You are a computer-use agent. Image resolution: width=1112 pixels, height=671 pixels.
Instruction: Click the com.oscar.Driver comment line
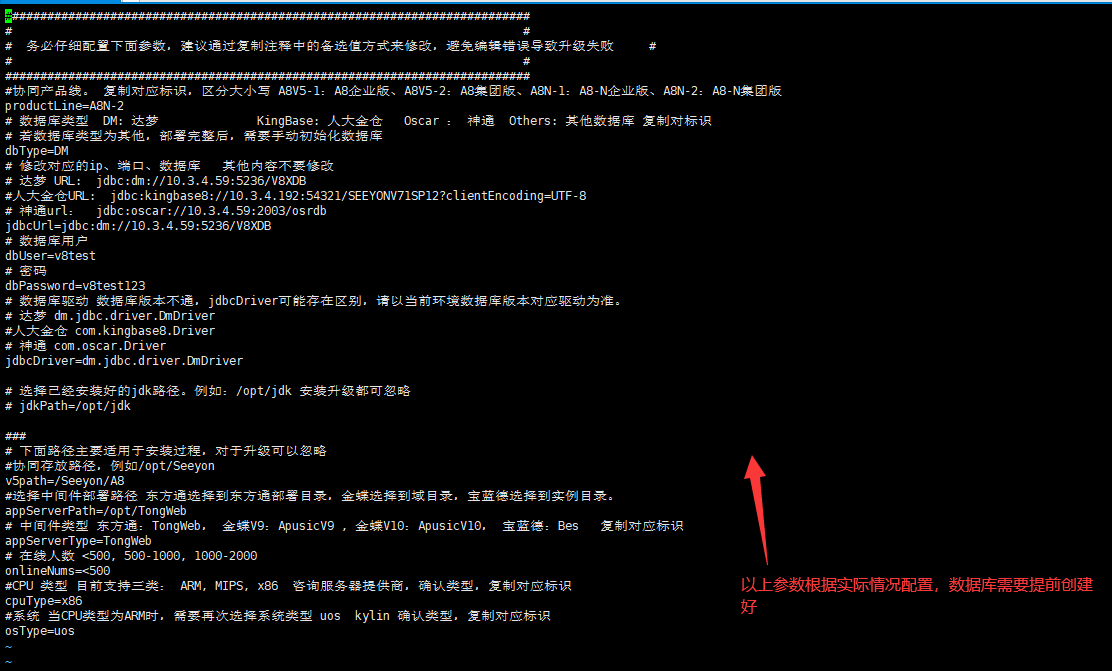[x=86, y=346]
